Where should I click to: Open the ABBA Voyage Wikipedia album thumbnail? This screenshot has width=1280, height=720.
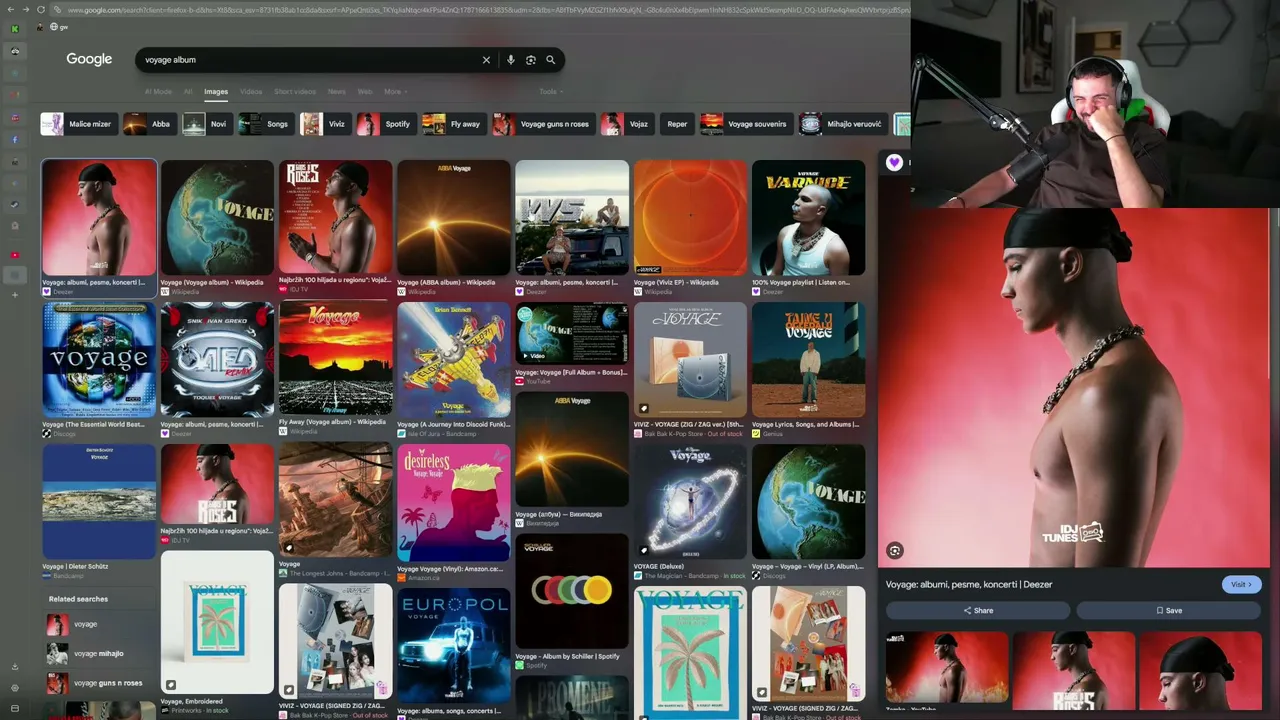coord(454,218)
